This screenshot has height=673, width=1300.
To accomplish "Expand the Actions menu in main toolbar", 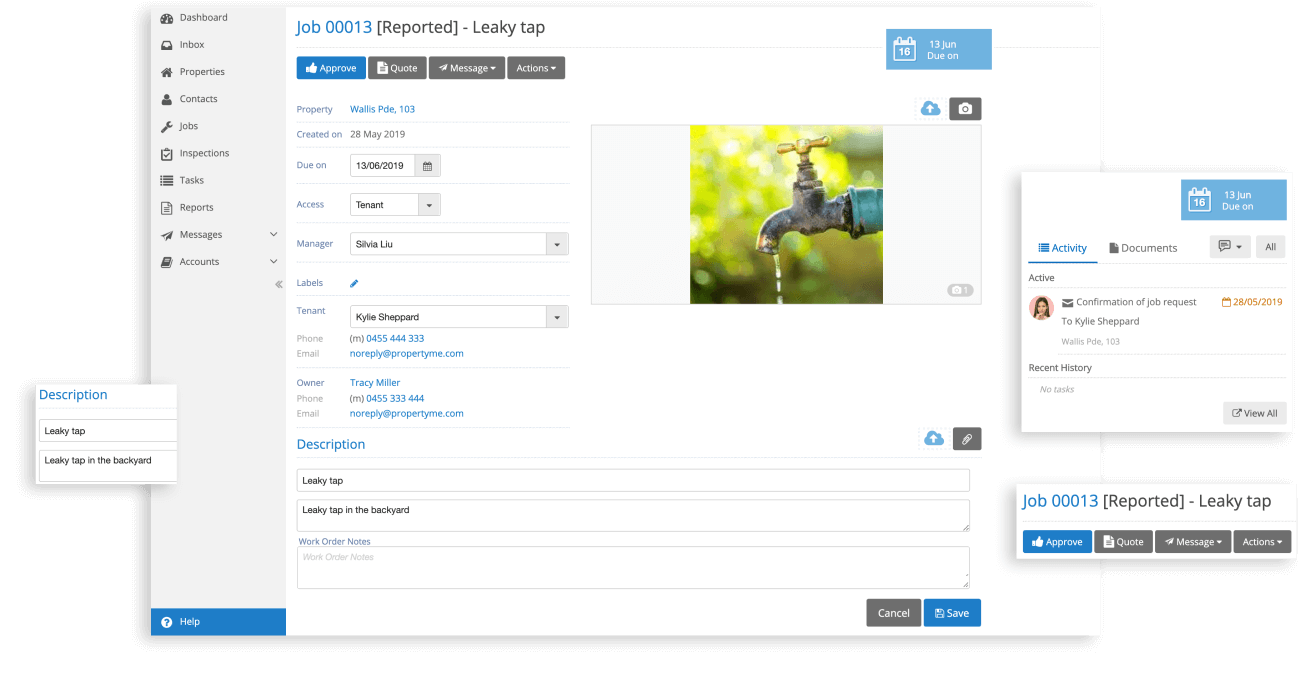I will (x=536, y=68).
